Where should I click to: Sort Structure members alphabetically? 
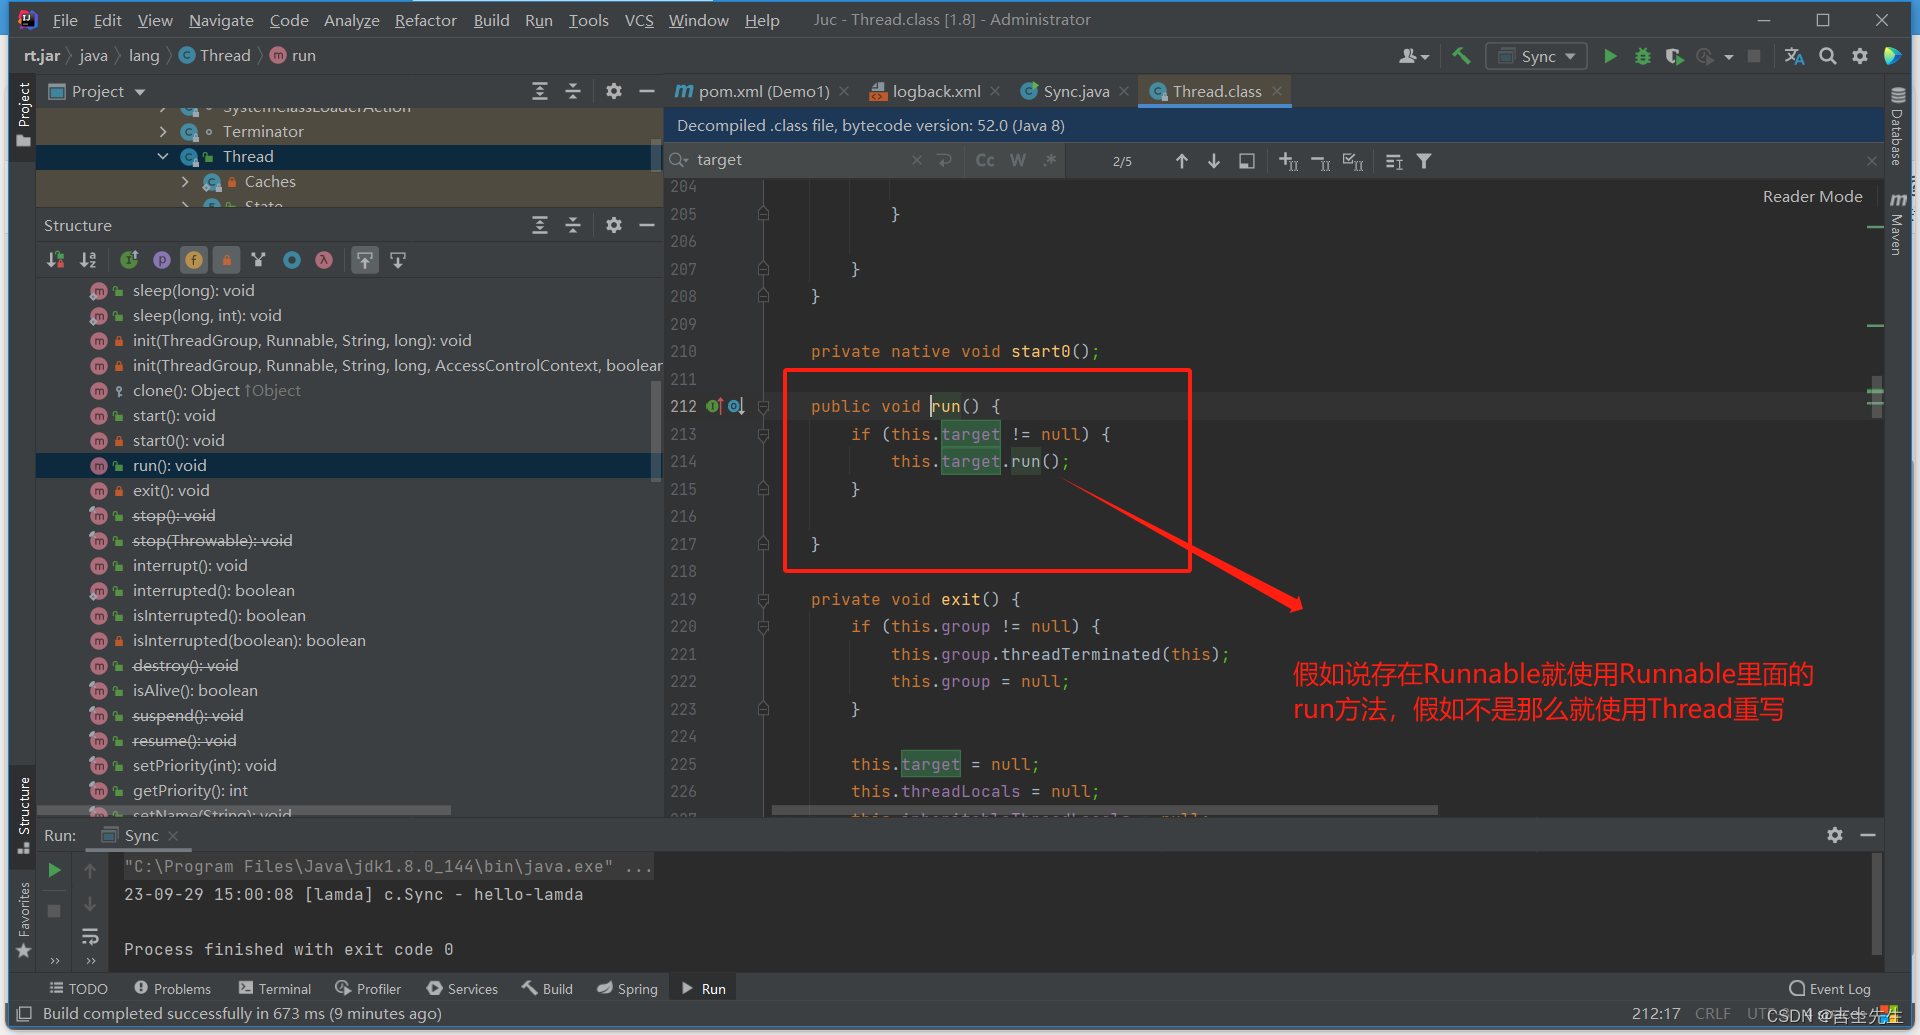pyautogui.click(x=89, y=260)
